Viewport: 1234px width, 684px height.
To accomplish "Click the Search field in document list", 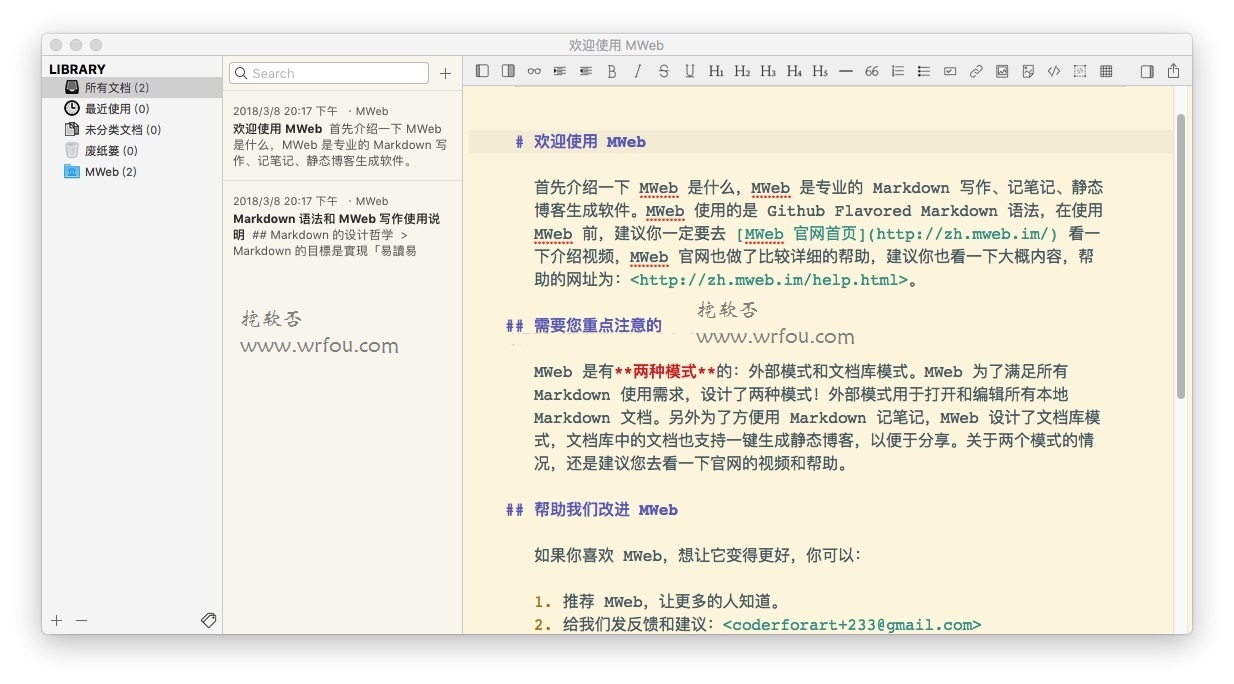I will 329,73.
